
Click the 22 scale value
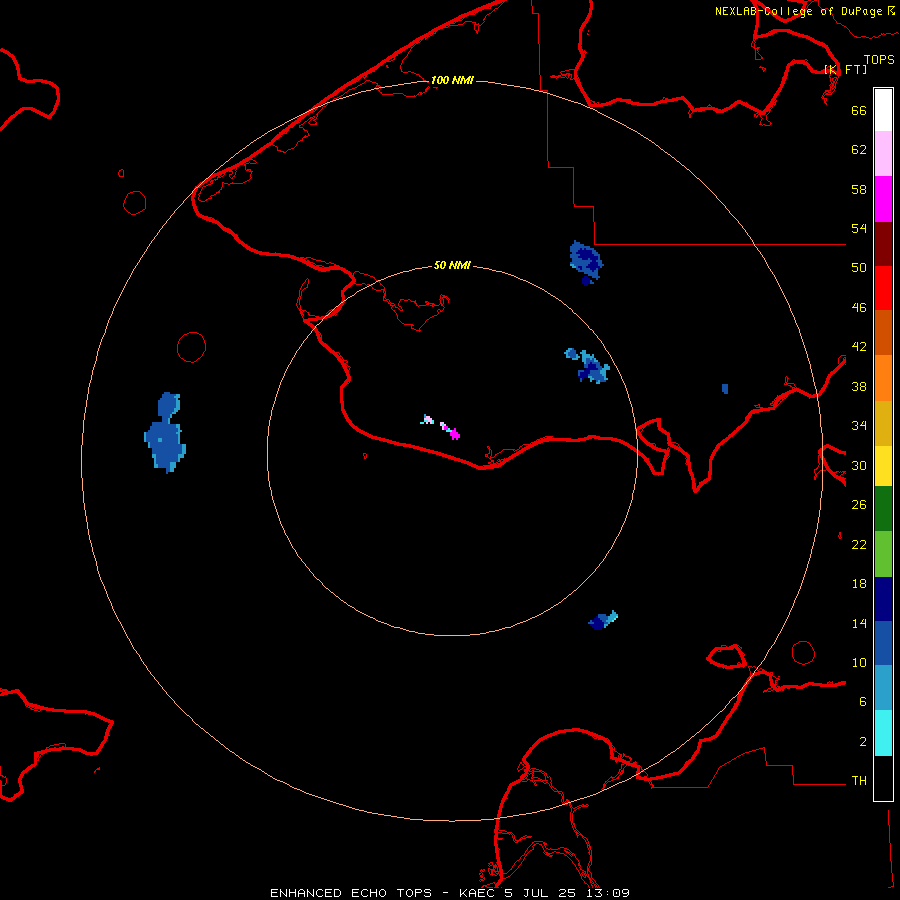click(859, 545)
